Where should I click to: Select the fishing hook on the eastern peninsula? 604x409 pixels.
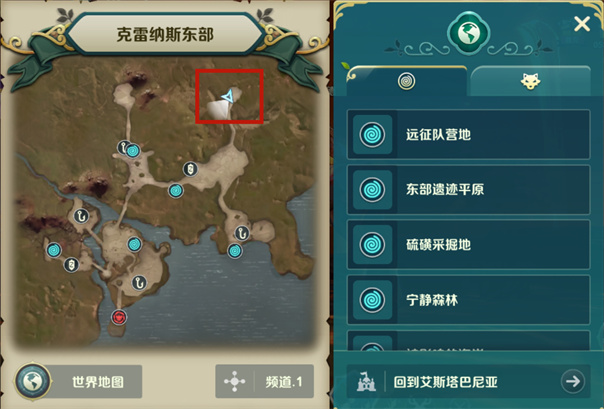(242, 233)
